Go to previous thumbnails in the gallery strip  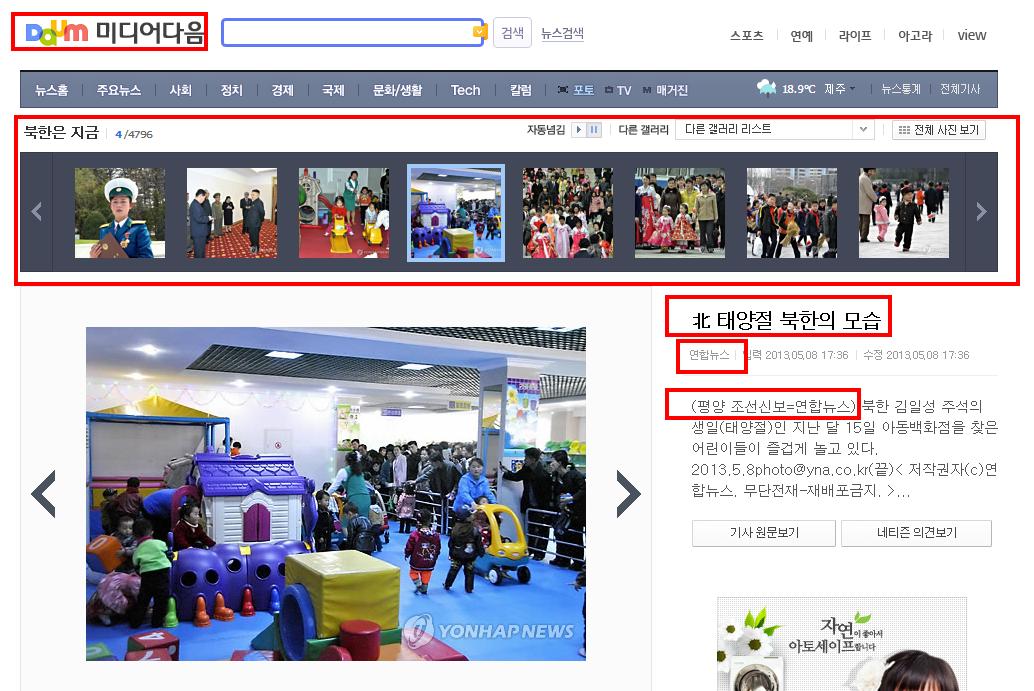click(36, 212)
